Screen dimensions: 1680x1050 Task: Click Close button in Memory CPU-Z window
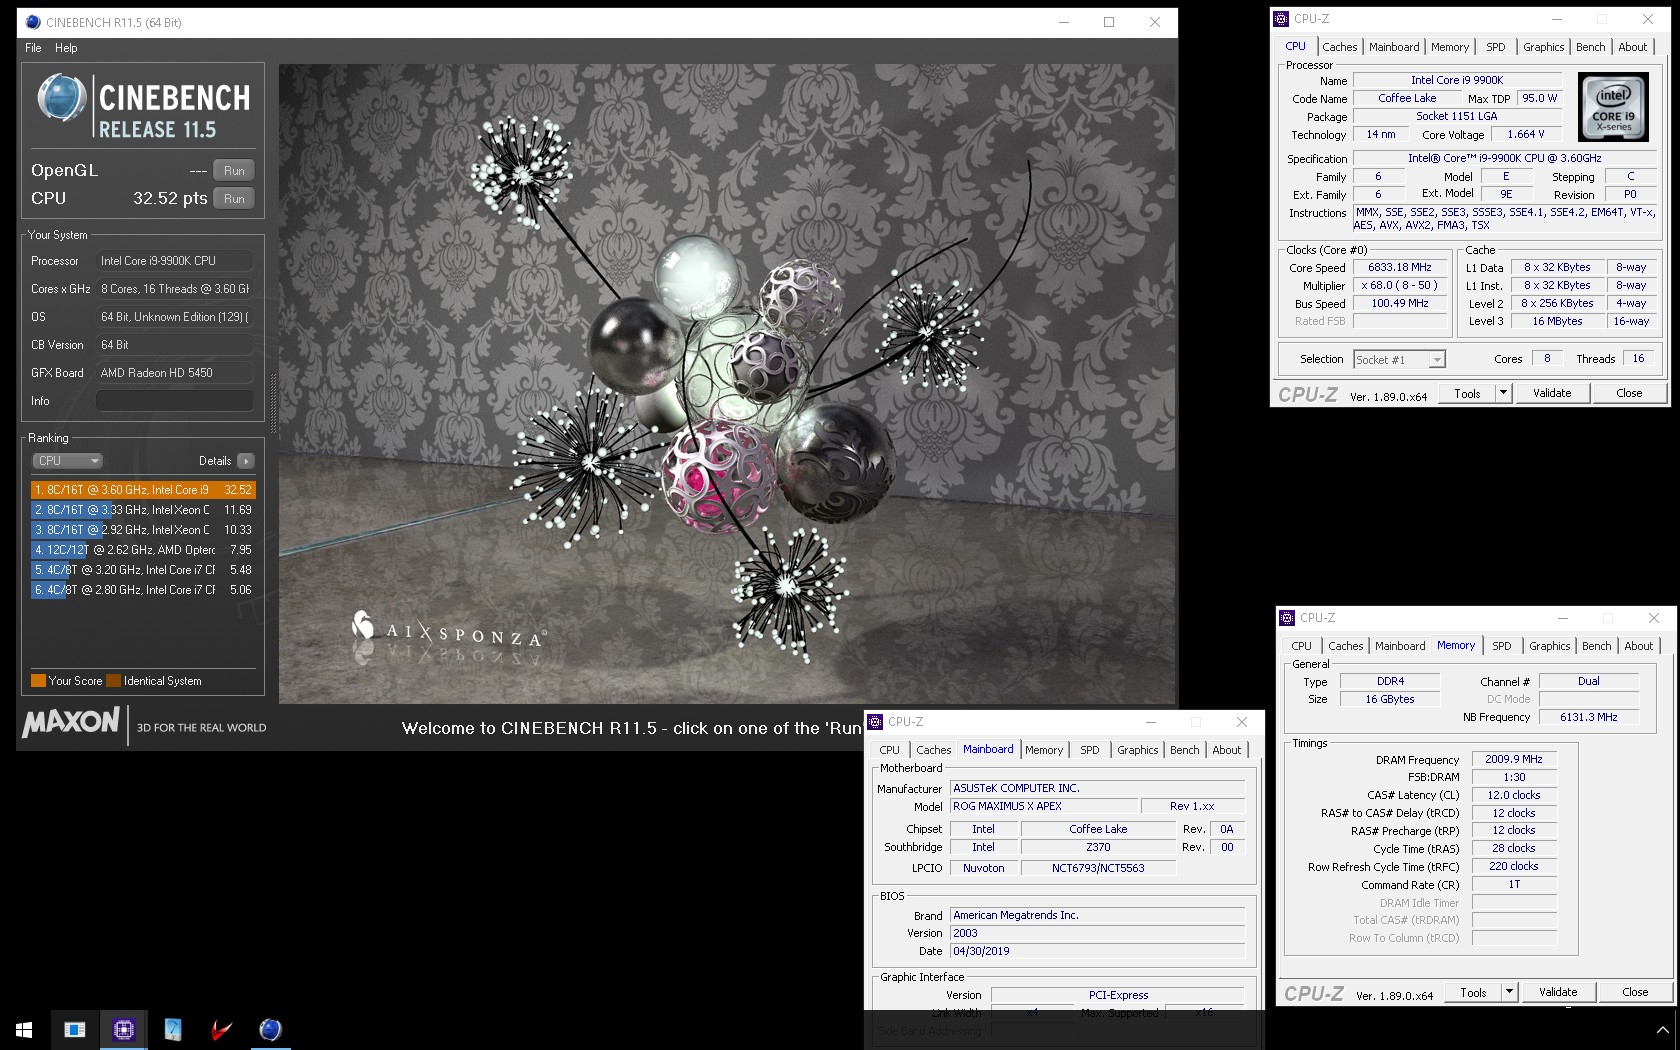coord(1635,993)
